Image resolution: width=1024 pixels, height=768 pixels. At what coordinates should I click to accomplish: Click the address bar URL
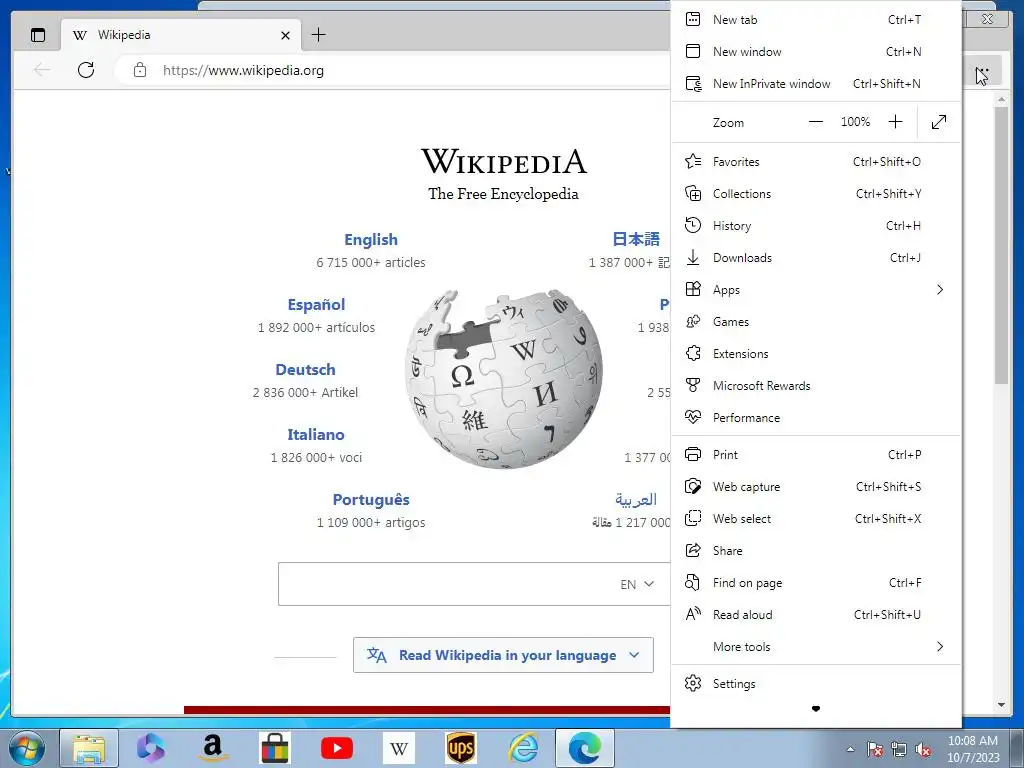point(244,71)
